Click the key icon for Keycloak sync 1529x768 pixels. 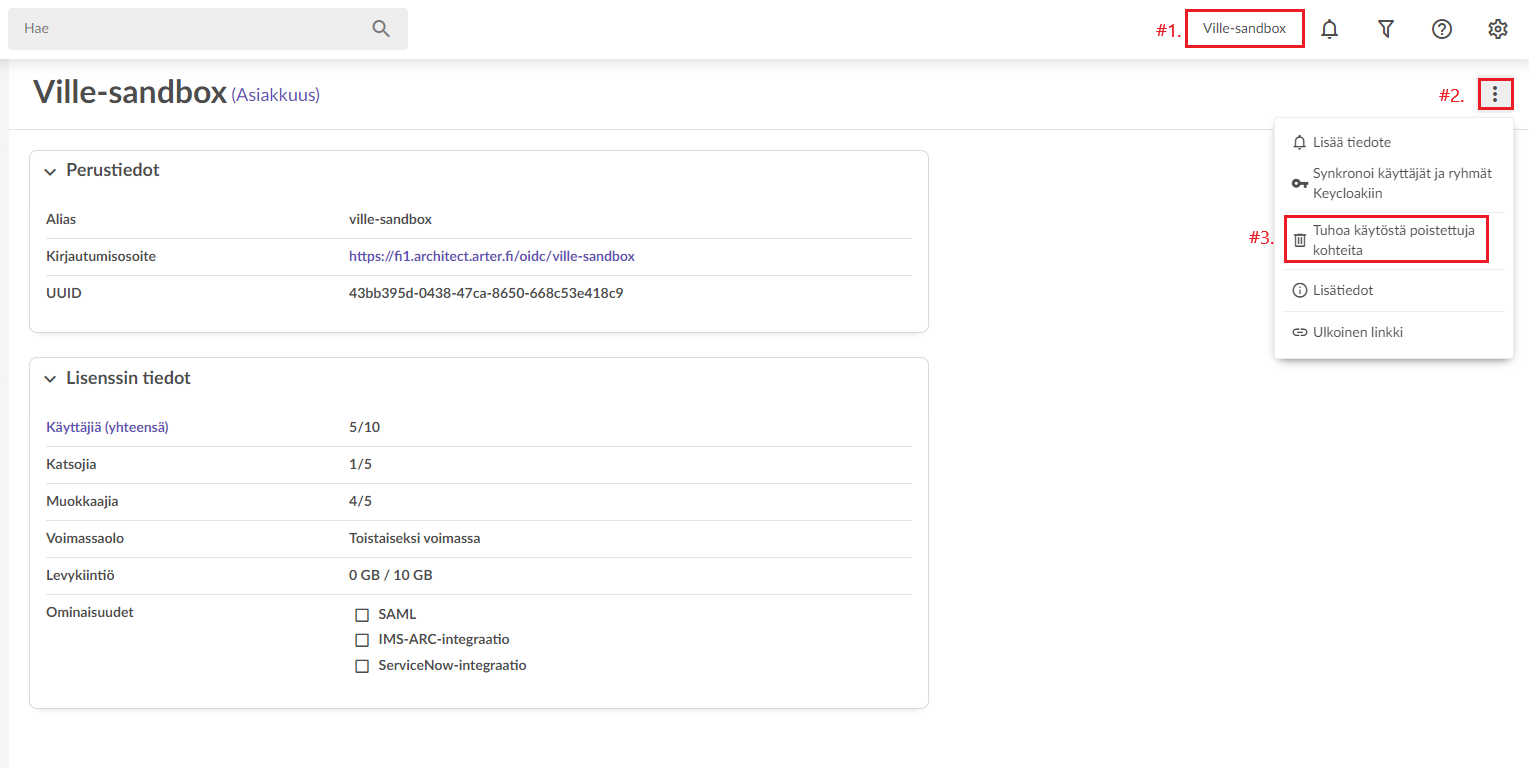1300,184
